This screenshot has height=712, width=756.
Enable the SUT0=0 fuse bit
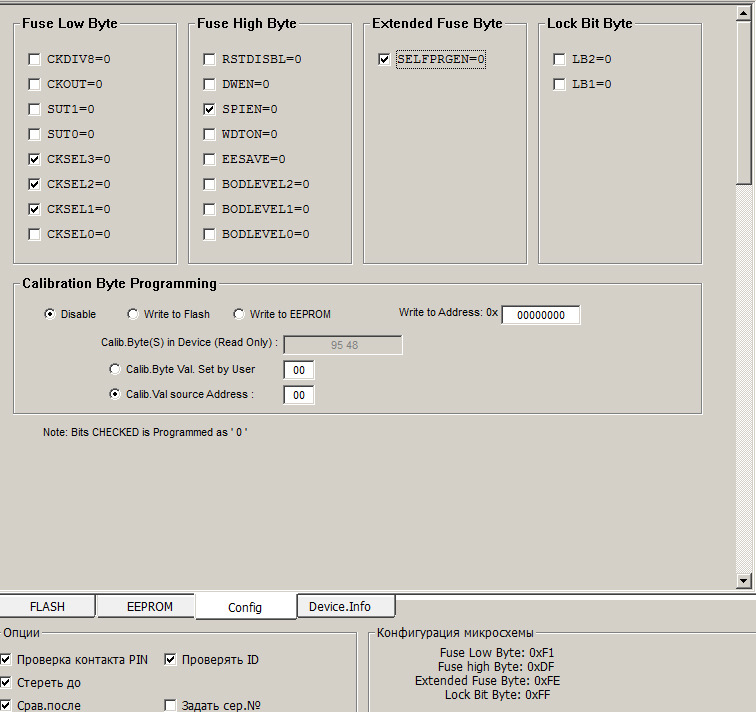pyautogui.click(x=34, y=134)
